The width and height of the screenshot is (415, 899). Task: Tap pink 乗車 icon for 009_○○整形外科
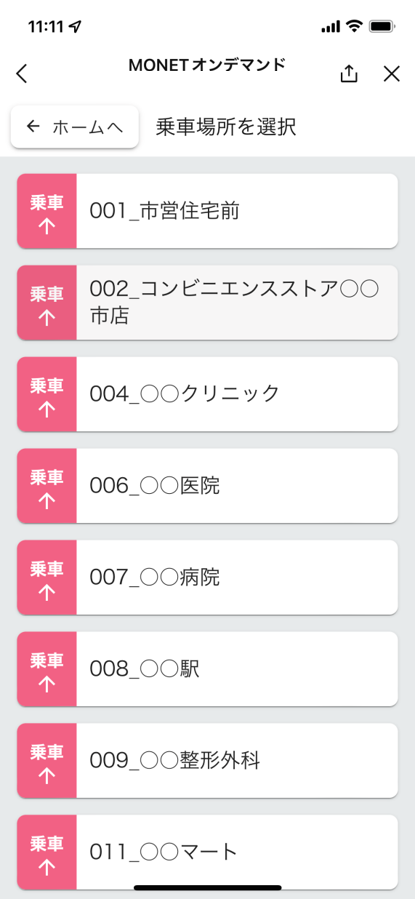pyautogui.click(x=47, y=760)
